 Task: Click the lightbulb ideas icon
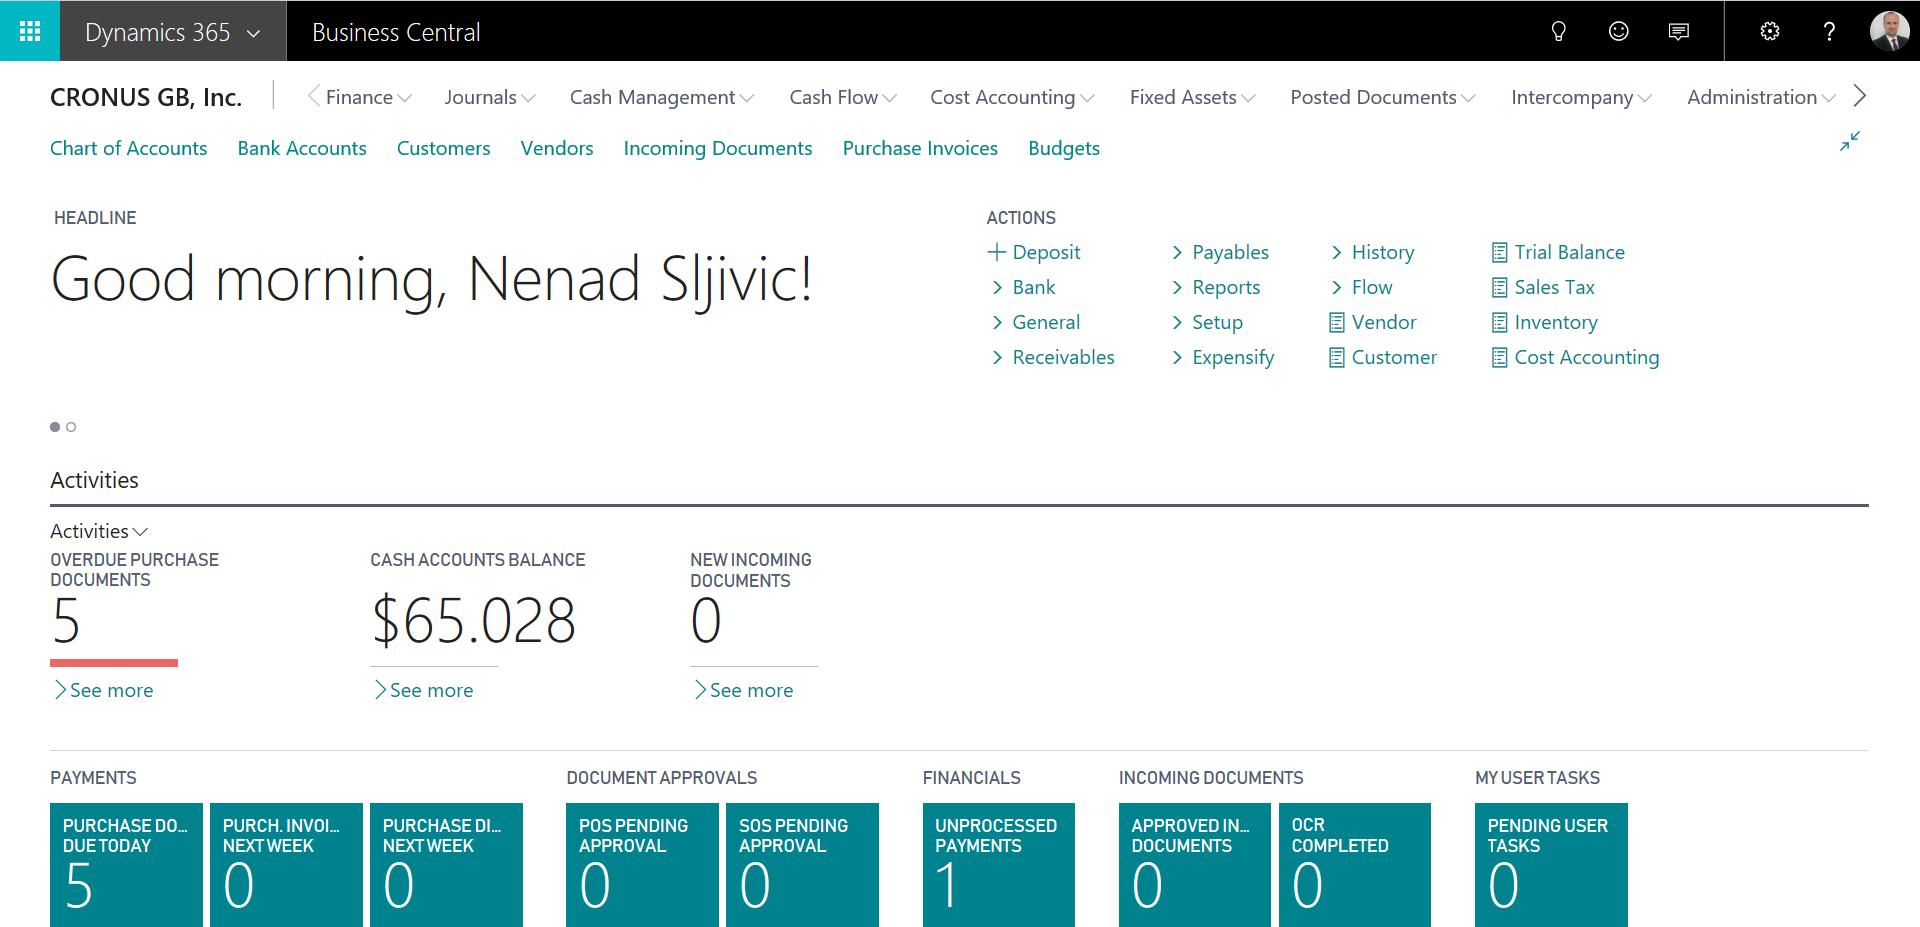[x=1558, y=32]
